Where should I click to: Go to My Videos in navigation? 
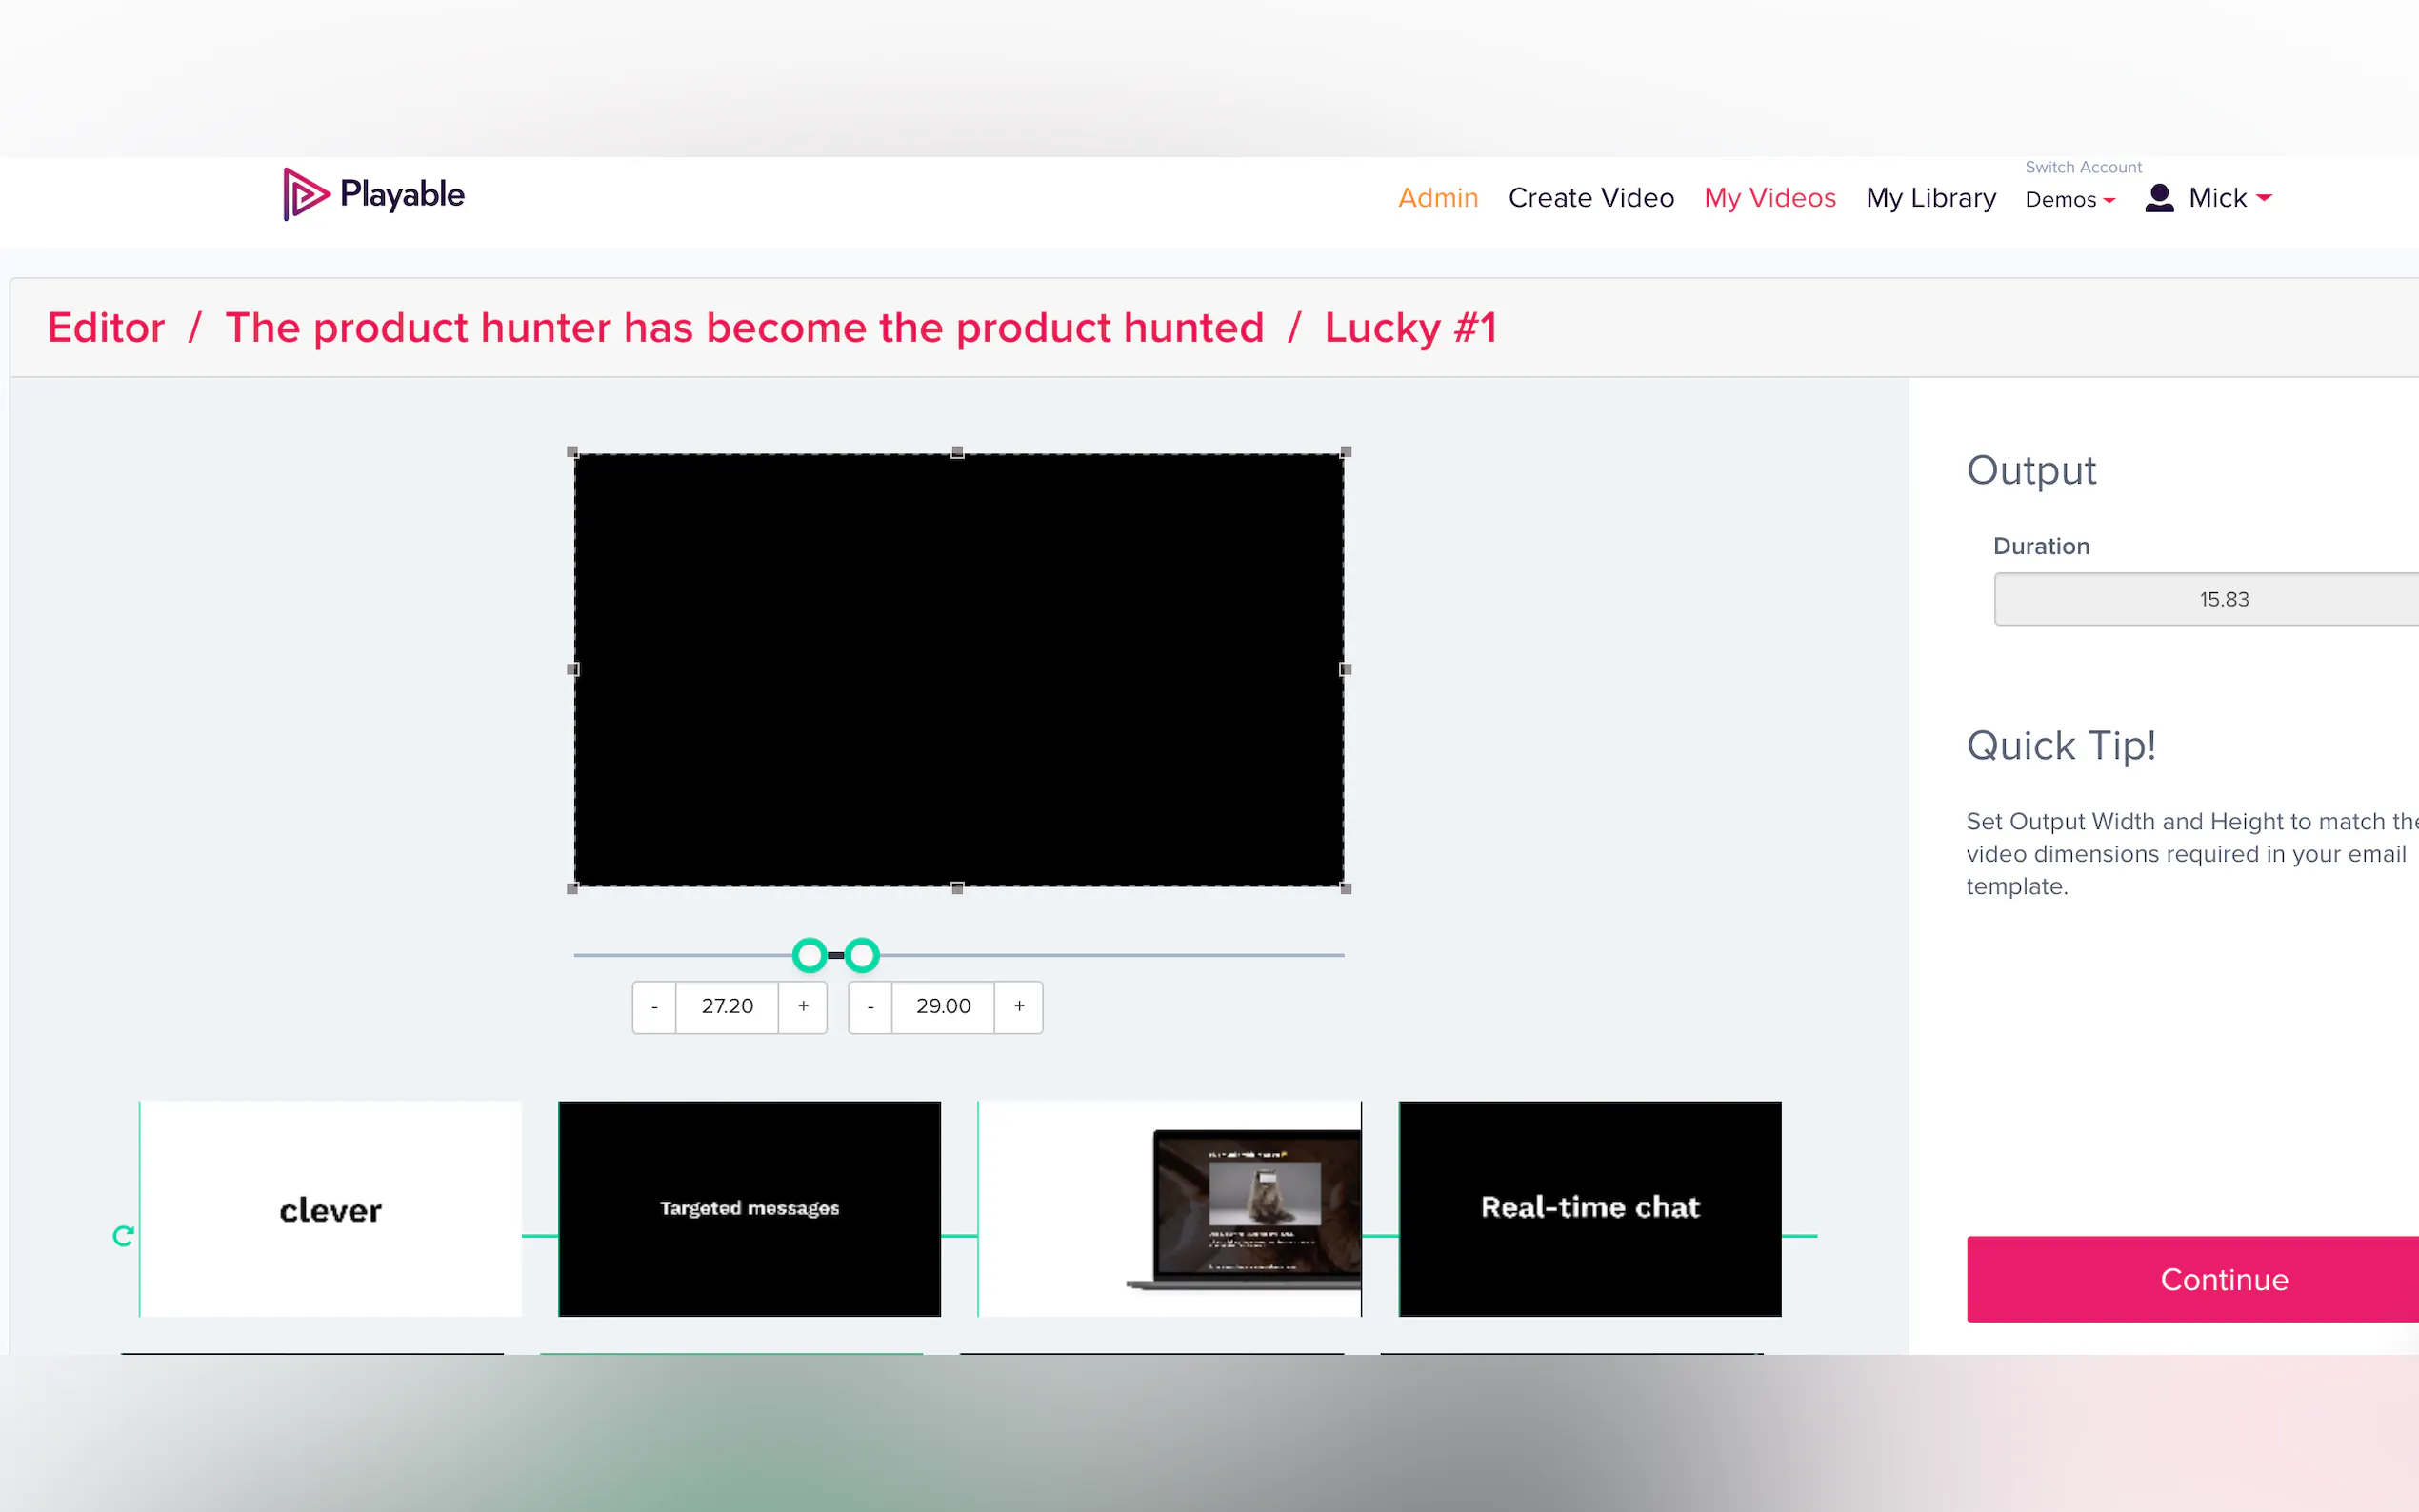coord(1769,198)
